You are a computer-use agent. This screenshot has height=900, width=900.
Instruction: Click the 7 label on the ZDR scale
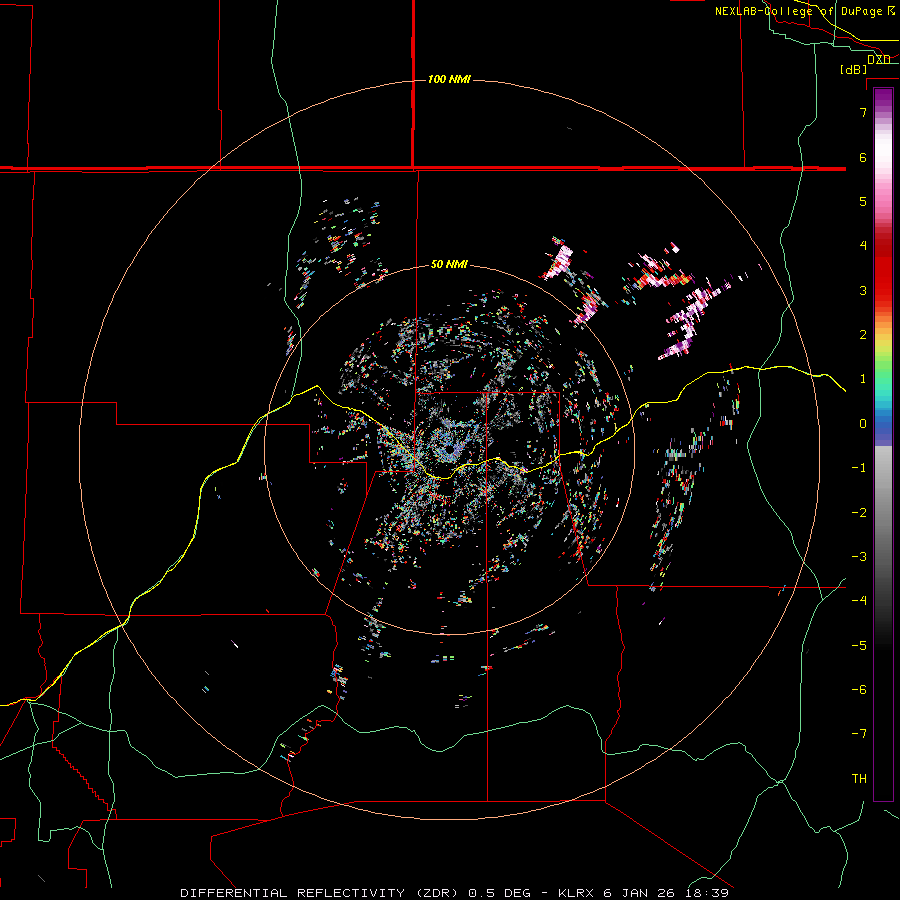(863, 112)
